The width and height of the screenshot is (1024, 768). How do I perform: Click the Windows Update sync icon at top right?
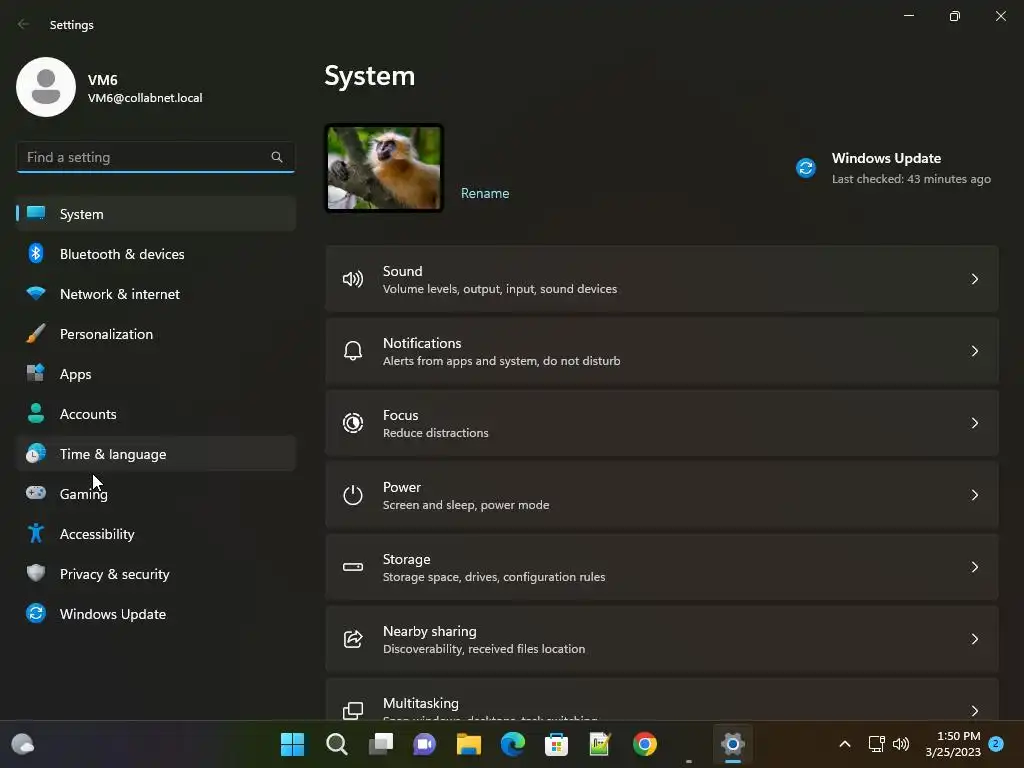(806, 168)
